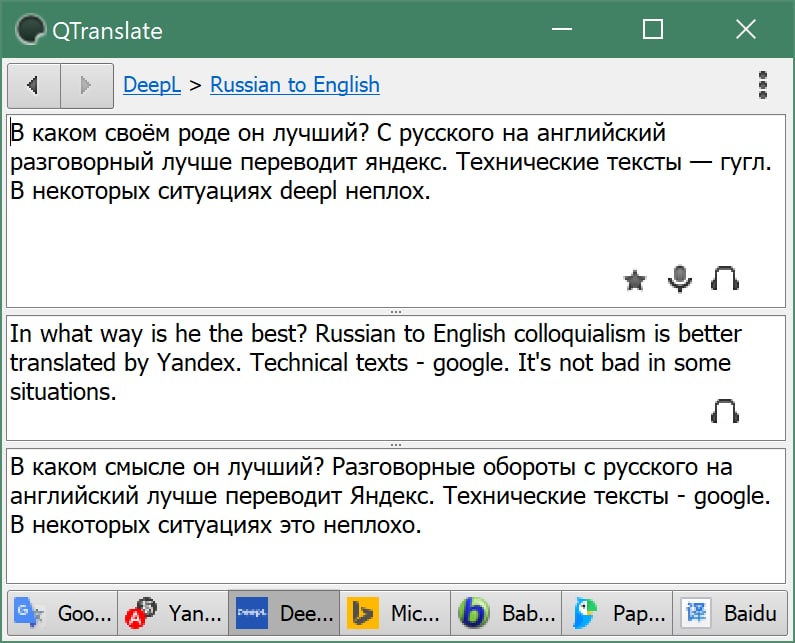Click into the English translation text box

(395, 378)
